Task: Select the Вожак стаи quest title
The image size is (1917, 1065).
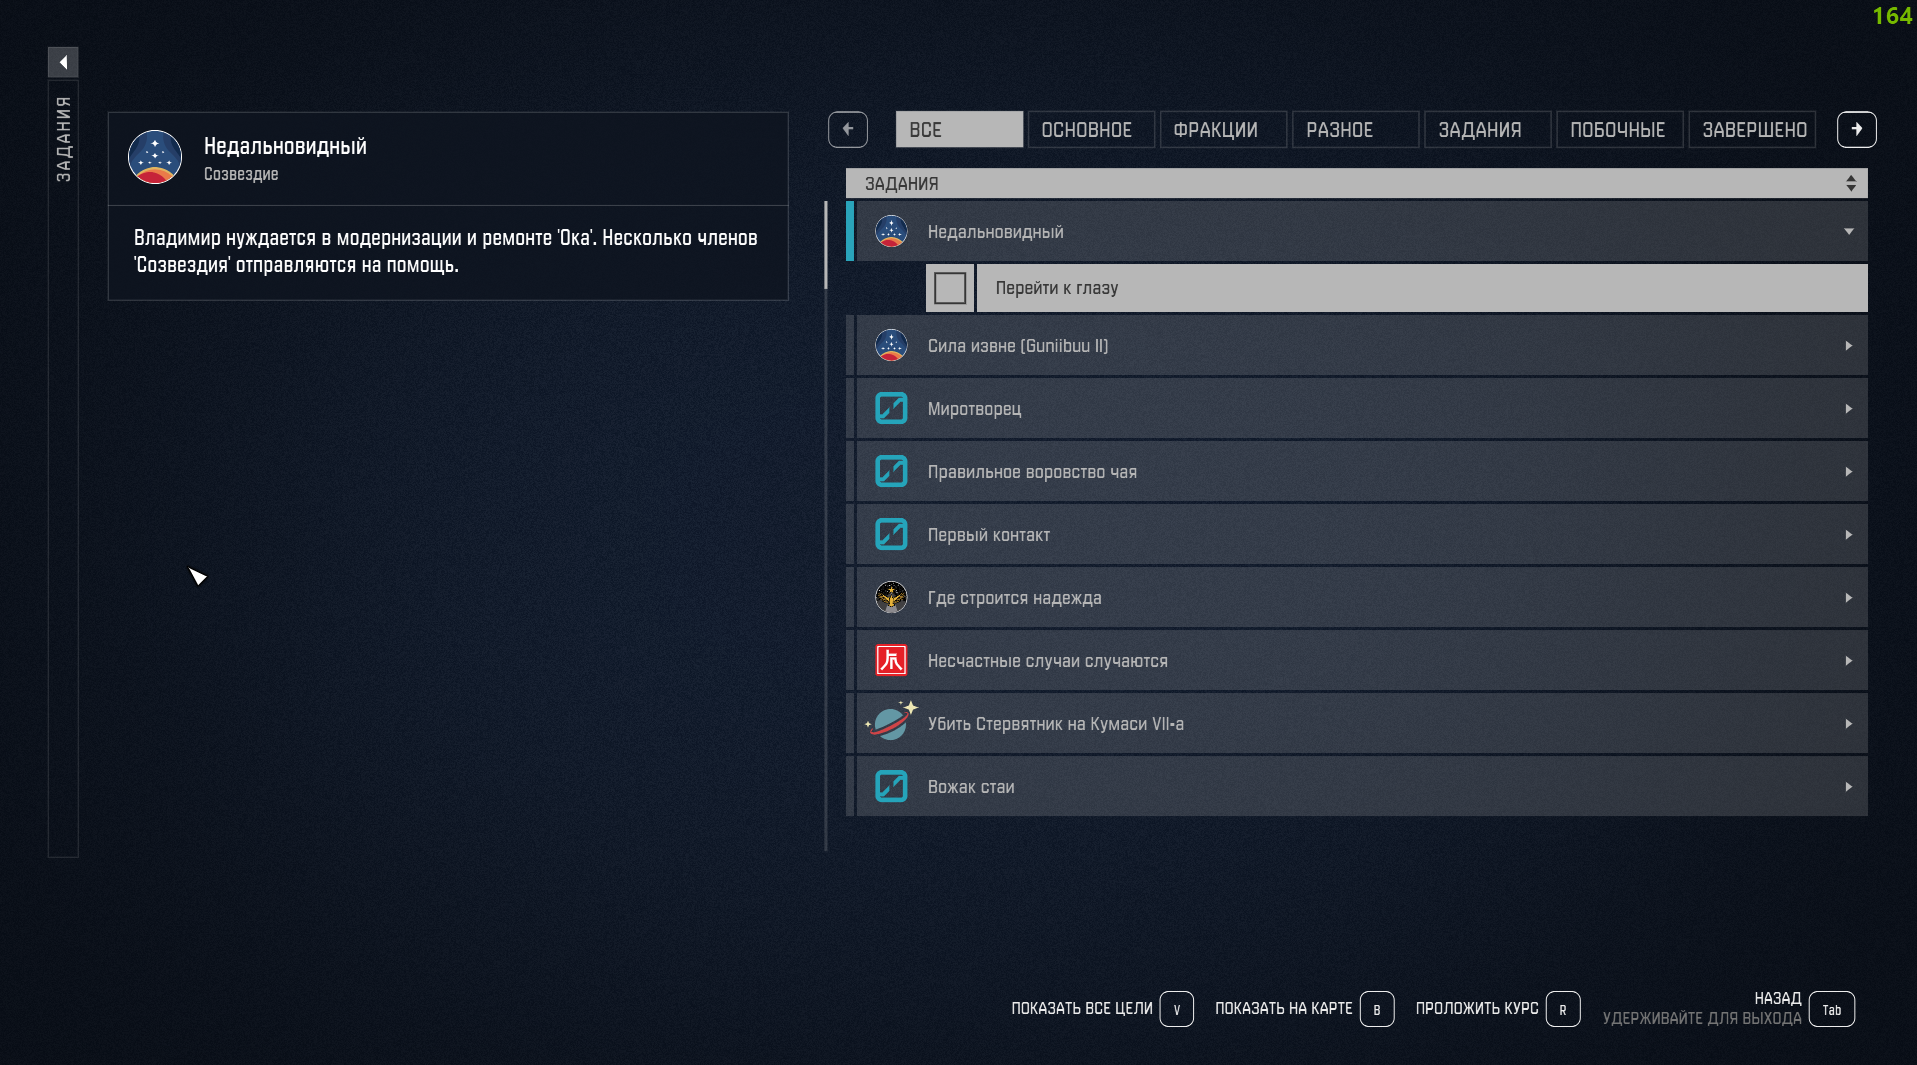Action: (x=971, y=787)
